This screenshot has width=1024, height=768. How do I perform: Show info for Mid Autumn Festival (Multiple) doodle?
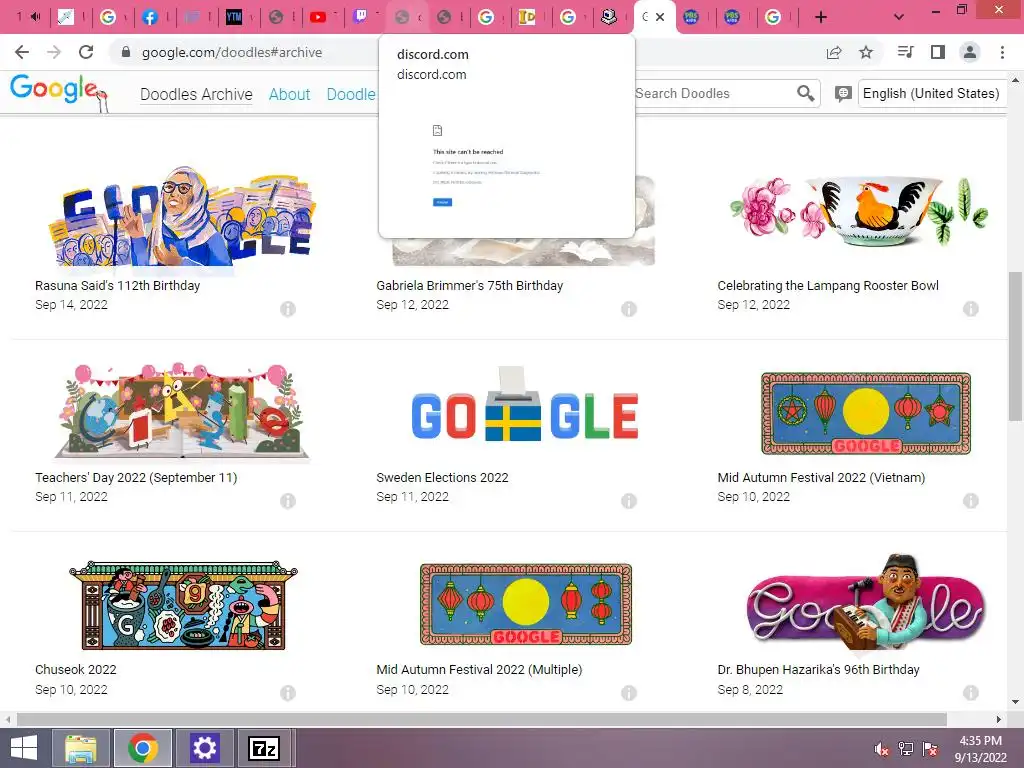629,693
